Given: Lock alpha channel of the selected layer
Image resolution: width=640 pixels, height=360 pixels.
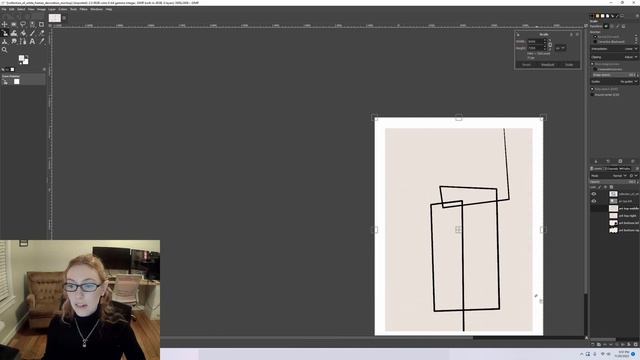Looking at the screenshot, I should (611, 187).
